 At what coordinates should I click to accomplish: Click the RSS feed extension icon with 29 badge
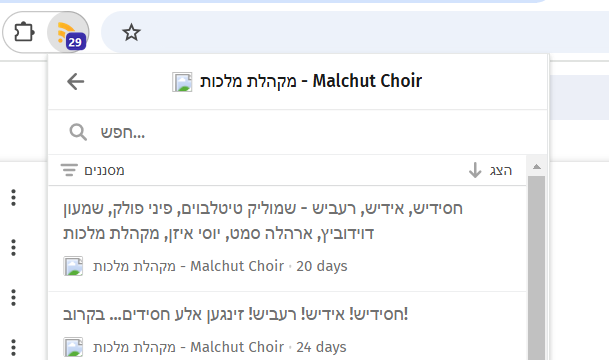[68, 32]
